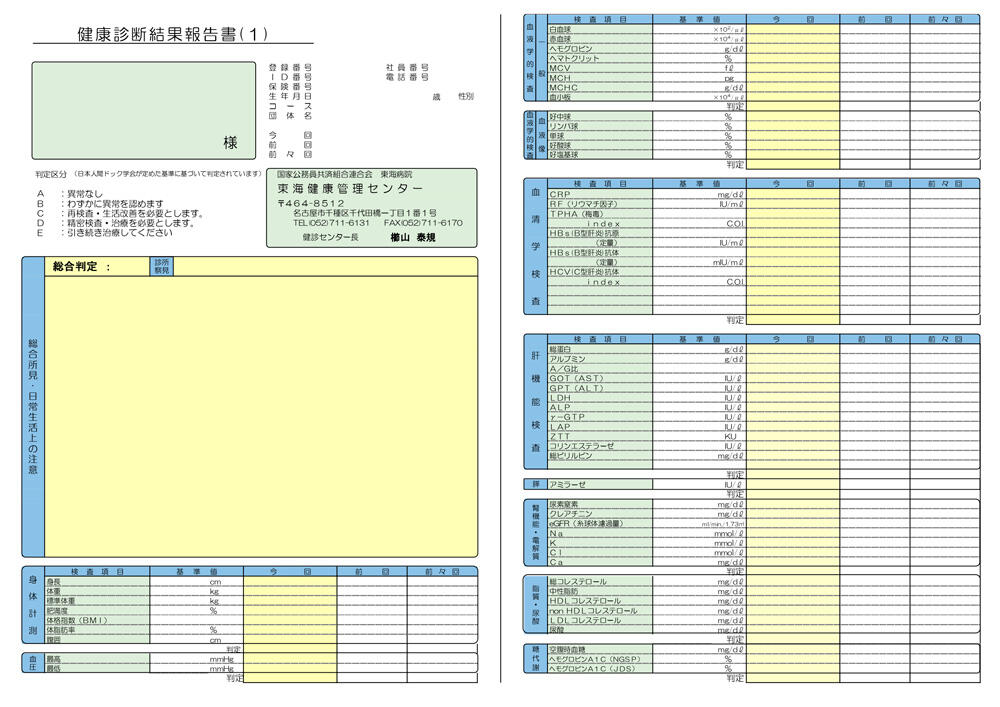
Task: Click the 好中球 row label
Action: 560,117
